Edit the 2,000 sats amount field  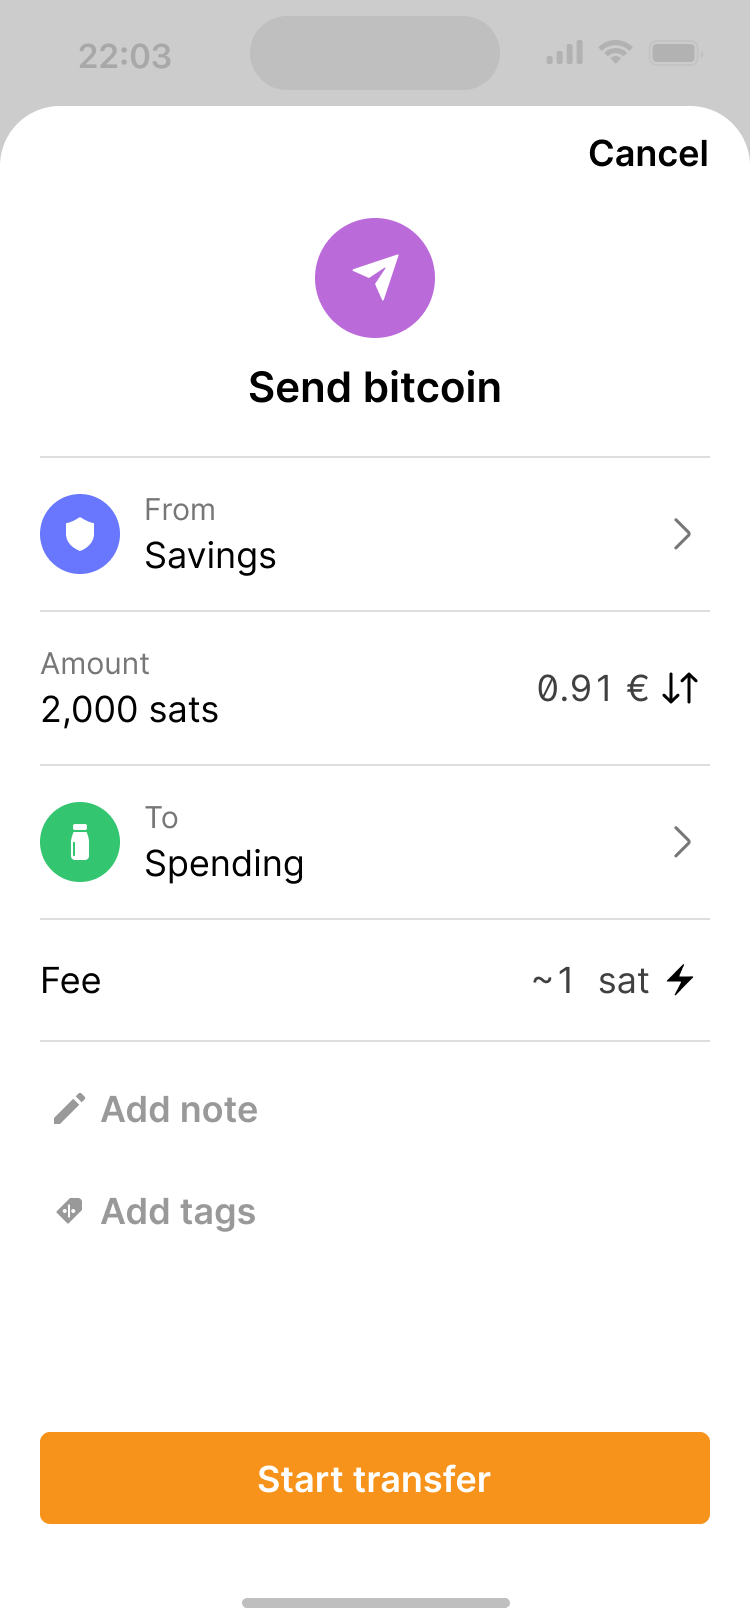click(130, 710)
